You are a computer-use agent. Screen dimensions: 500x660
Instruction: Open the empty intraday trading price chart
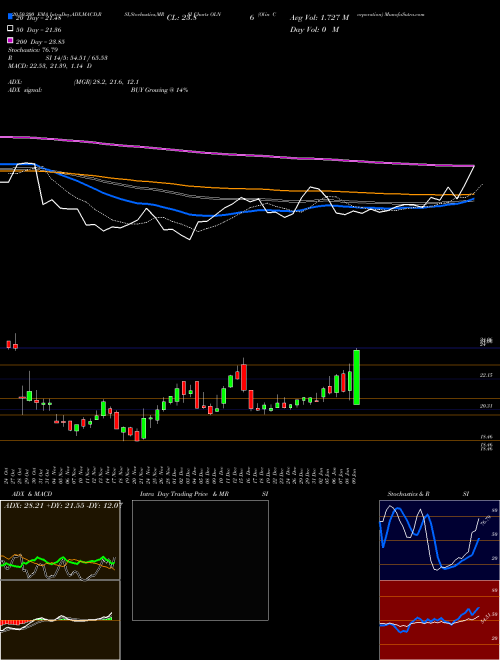200,560
